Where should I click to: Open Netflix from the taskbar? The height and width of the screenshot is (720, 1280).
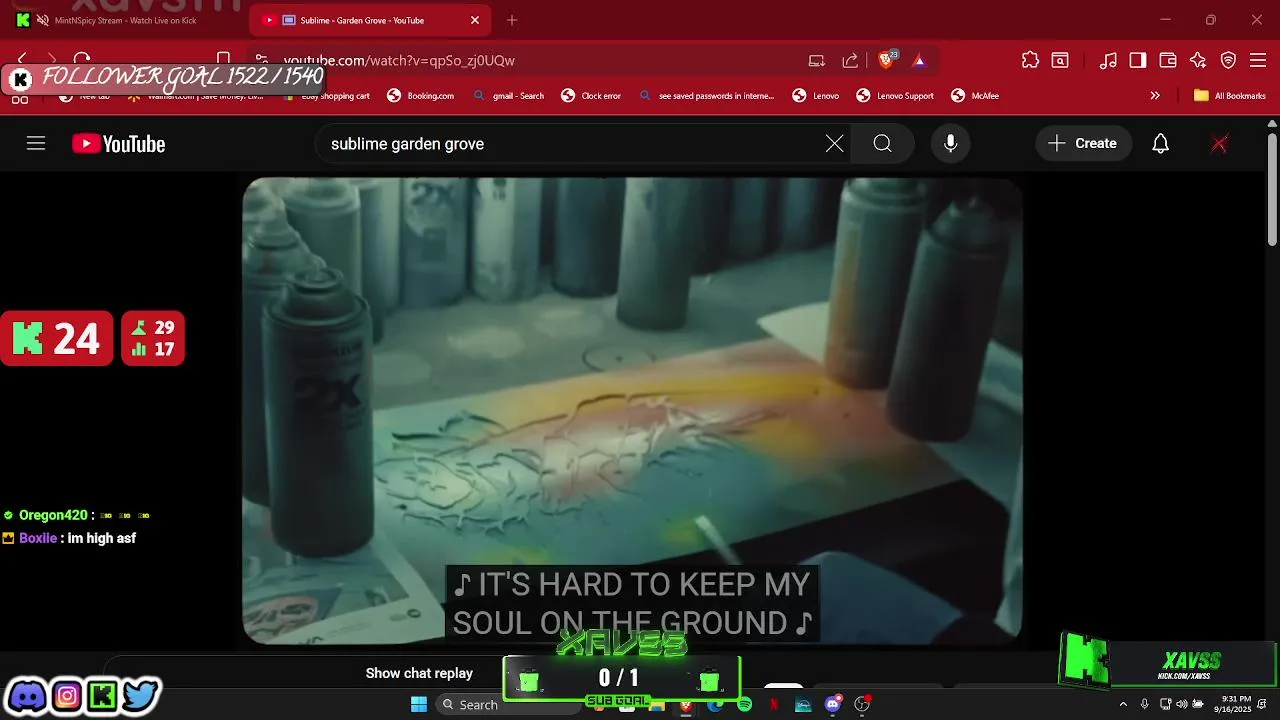coord(774,705)
